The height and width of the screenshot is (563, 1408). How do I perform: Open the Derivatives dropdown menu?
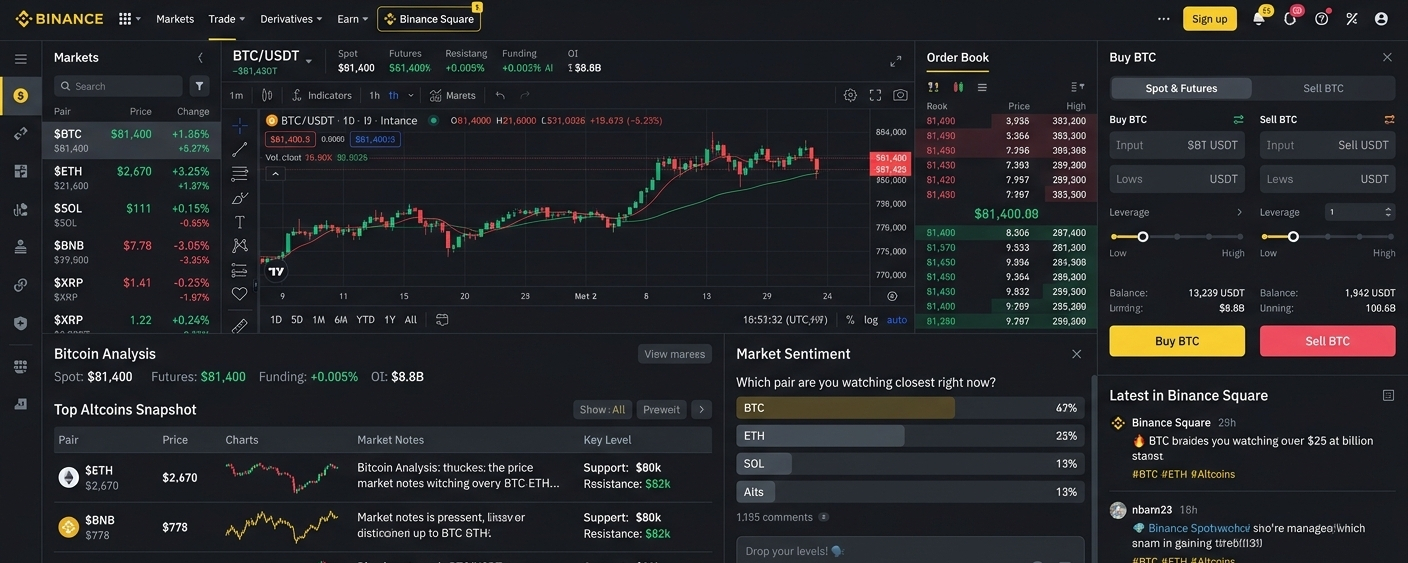291,19
